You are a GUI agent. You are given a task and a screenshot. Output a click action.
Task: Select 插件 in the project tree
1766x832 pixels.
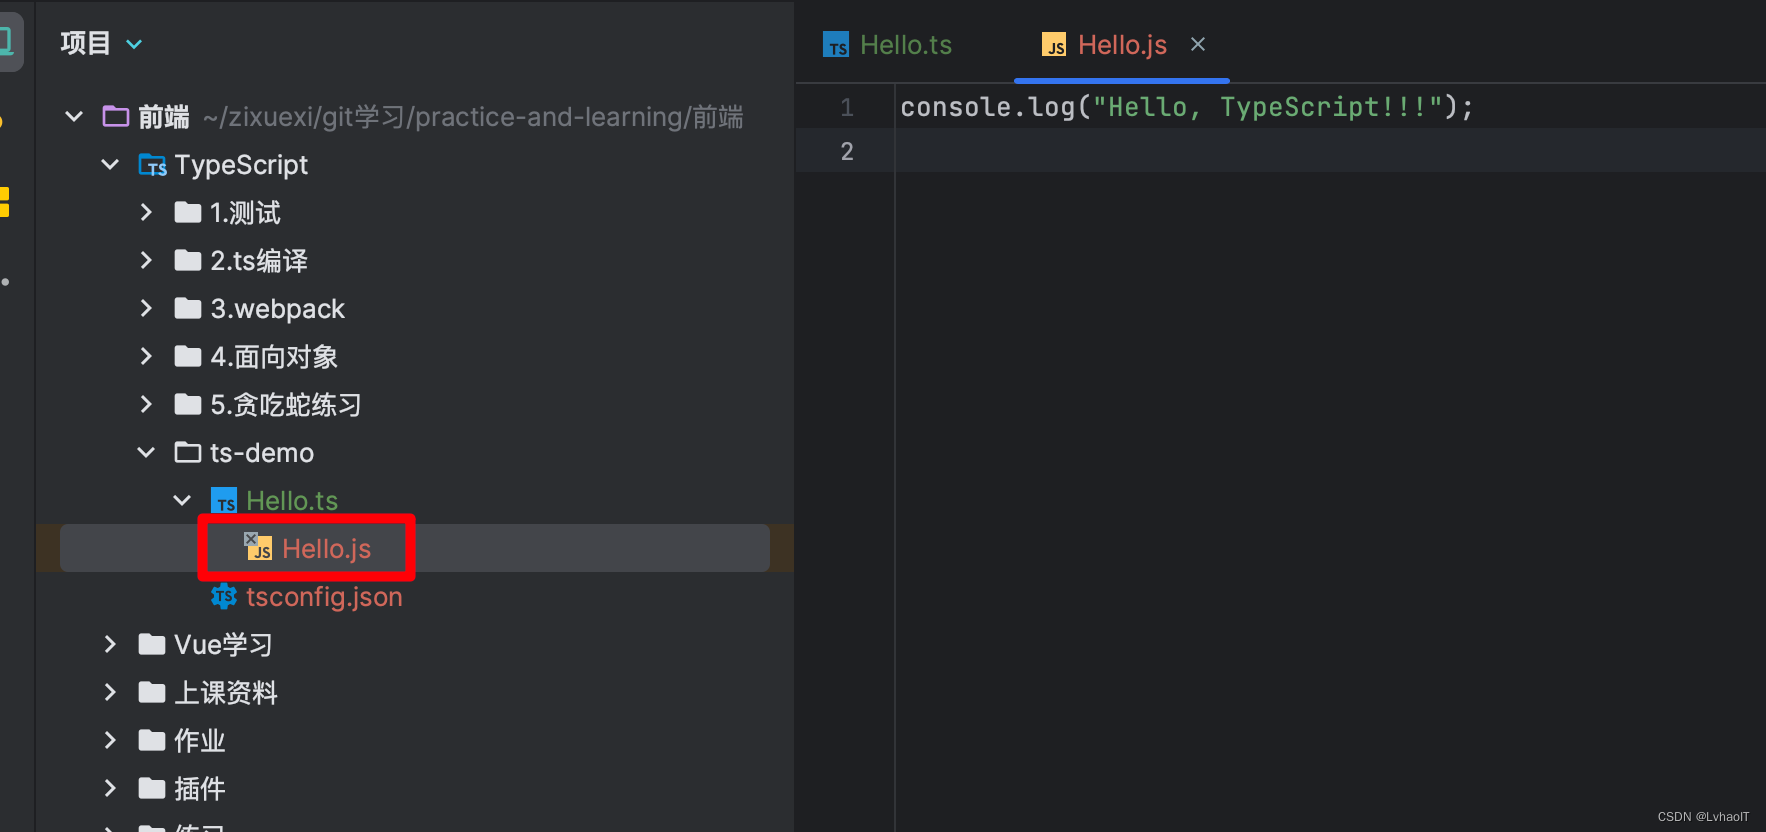coord(200,788)
